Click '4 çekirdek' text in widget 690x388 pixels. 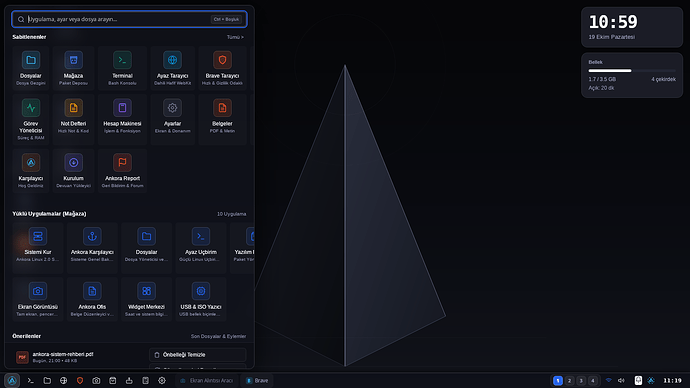[664, 79]
